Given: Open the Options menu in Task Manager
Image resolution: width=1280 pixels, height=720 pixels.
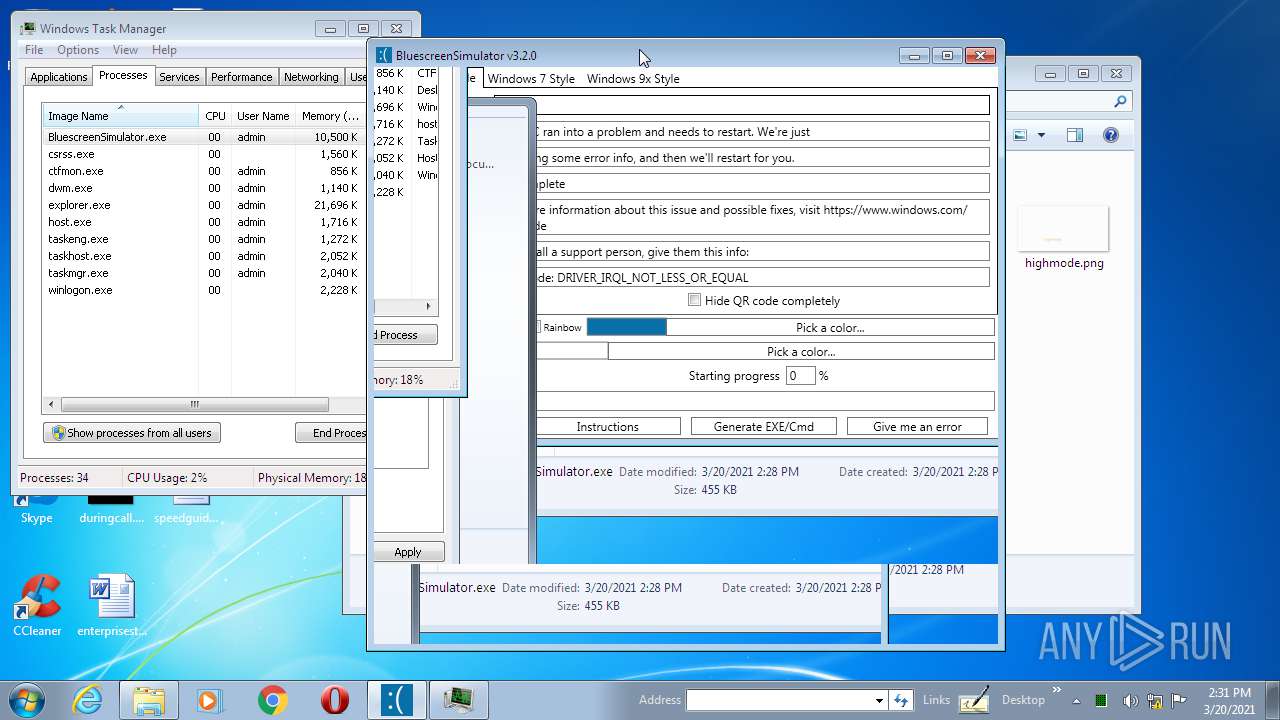Looking at the screenshot, I should pos(77,50).
